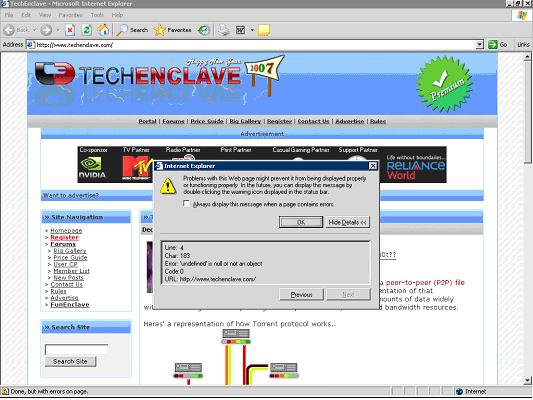Screen dimensions: 533x400
Task: Click the History icon in toolbar
Action: (x=204, y=30)
